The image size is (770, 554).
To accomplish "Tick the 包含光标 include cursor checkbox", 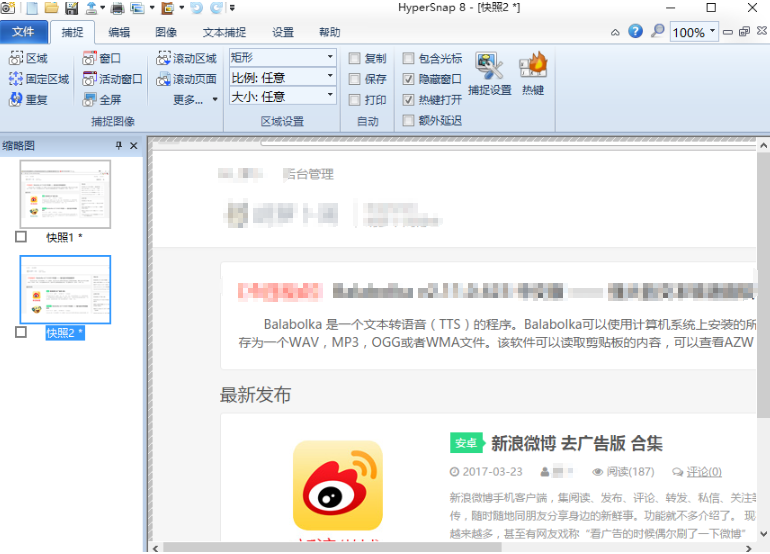I will click(408, 59).
